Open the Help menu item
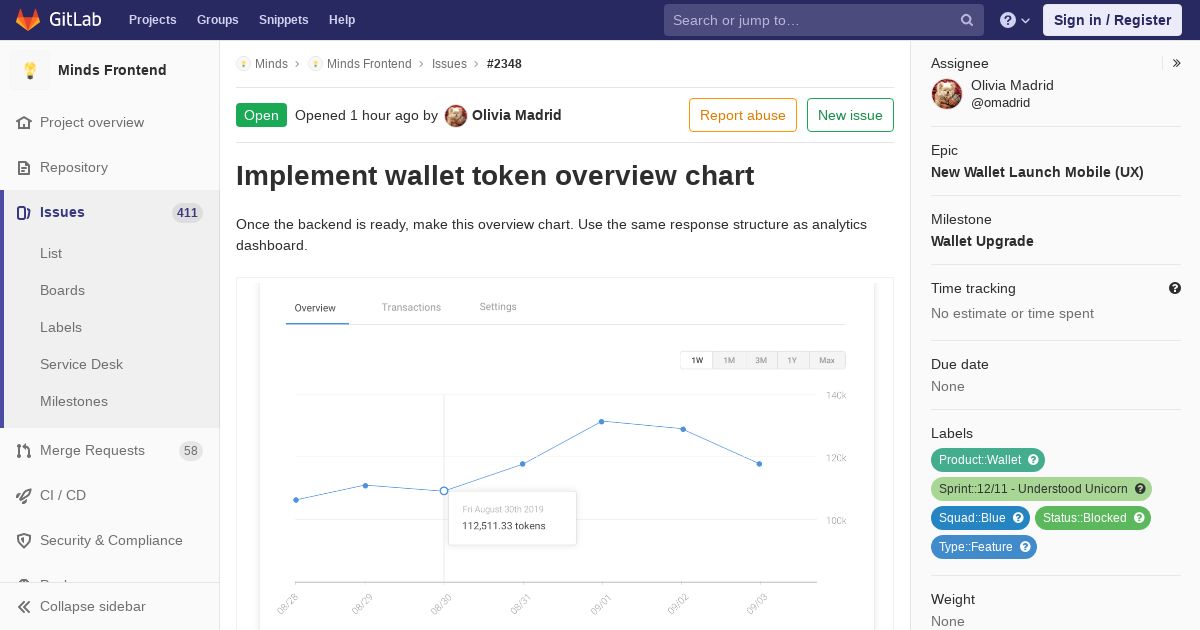Screen dimensions: 1200x630 [342, 20]
